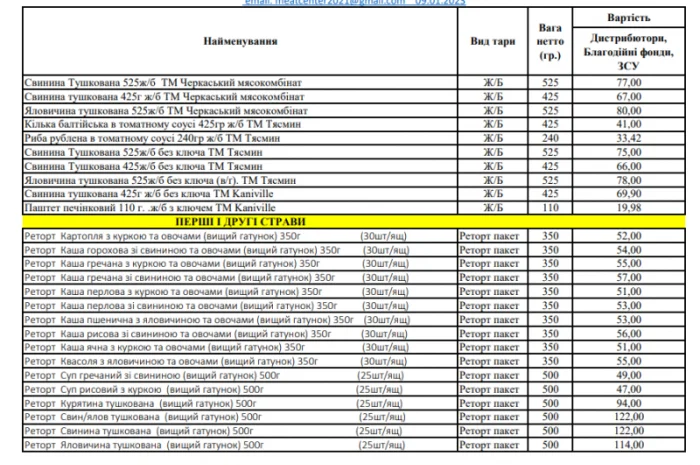This screenshot has width=700, height=465.
Task: Click the 'Вага нетто (гр.)' column header
Action: [x=549, y=42]
